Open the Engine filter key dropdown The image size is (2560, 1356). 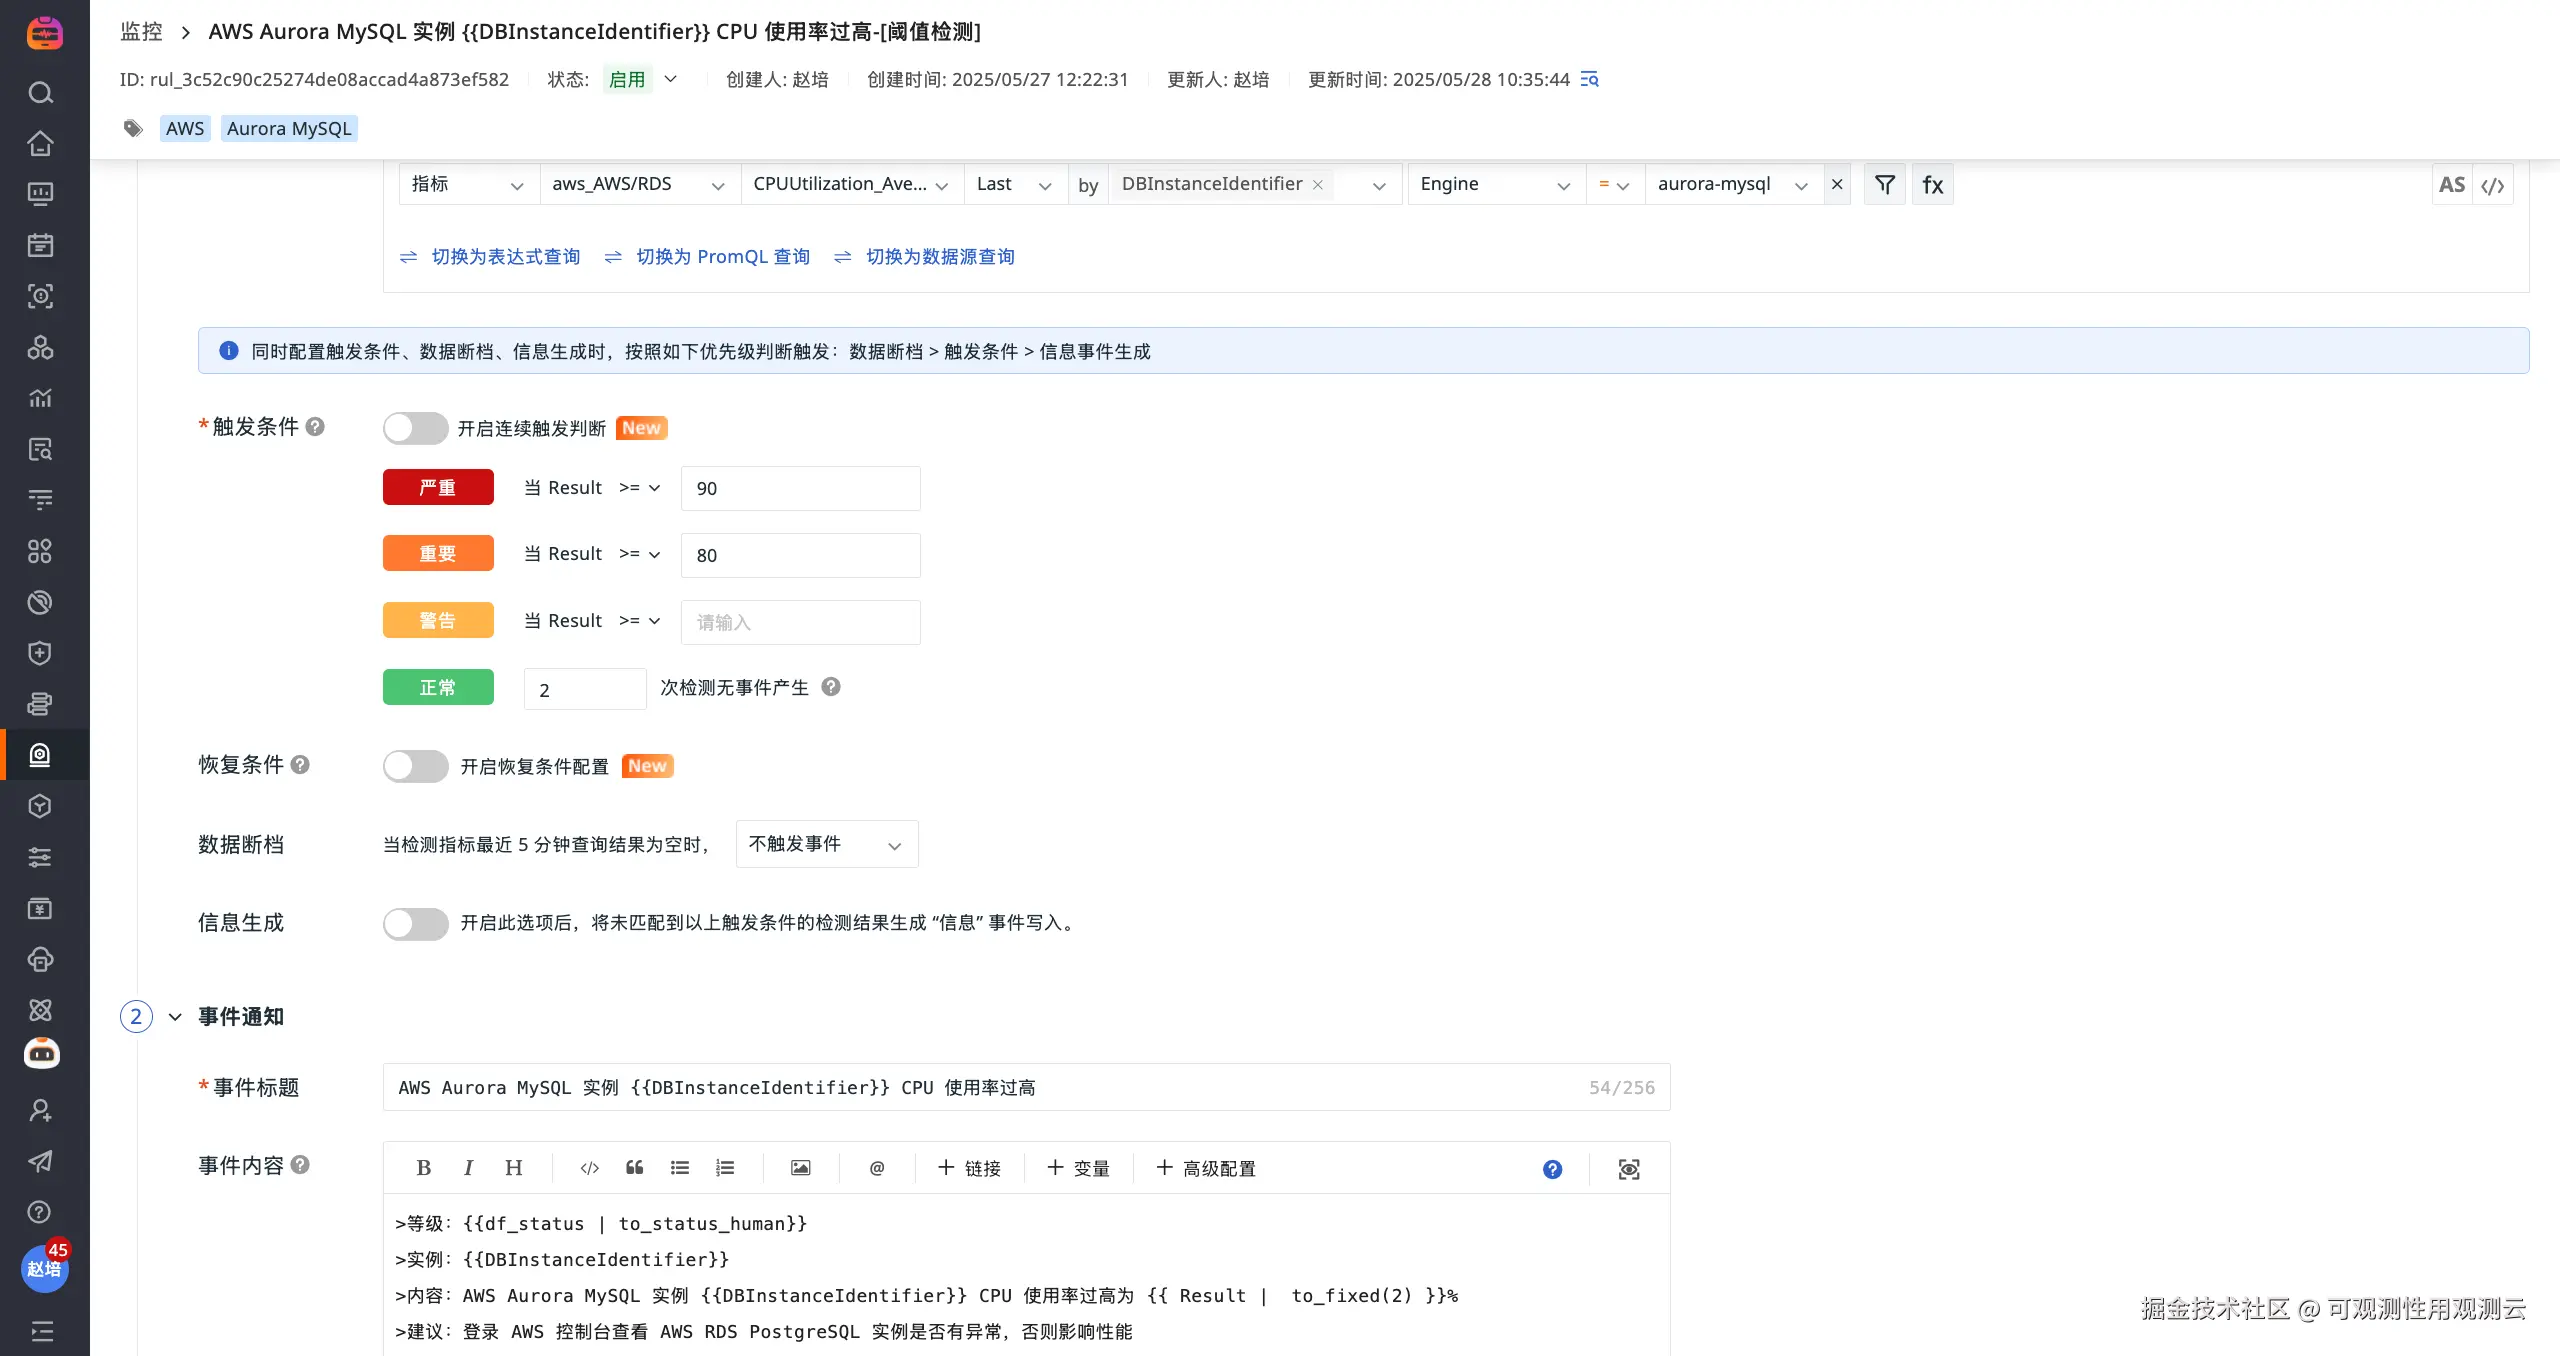pos(1496,184)
